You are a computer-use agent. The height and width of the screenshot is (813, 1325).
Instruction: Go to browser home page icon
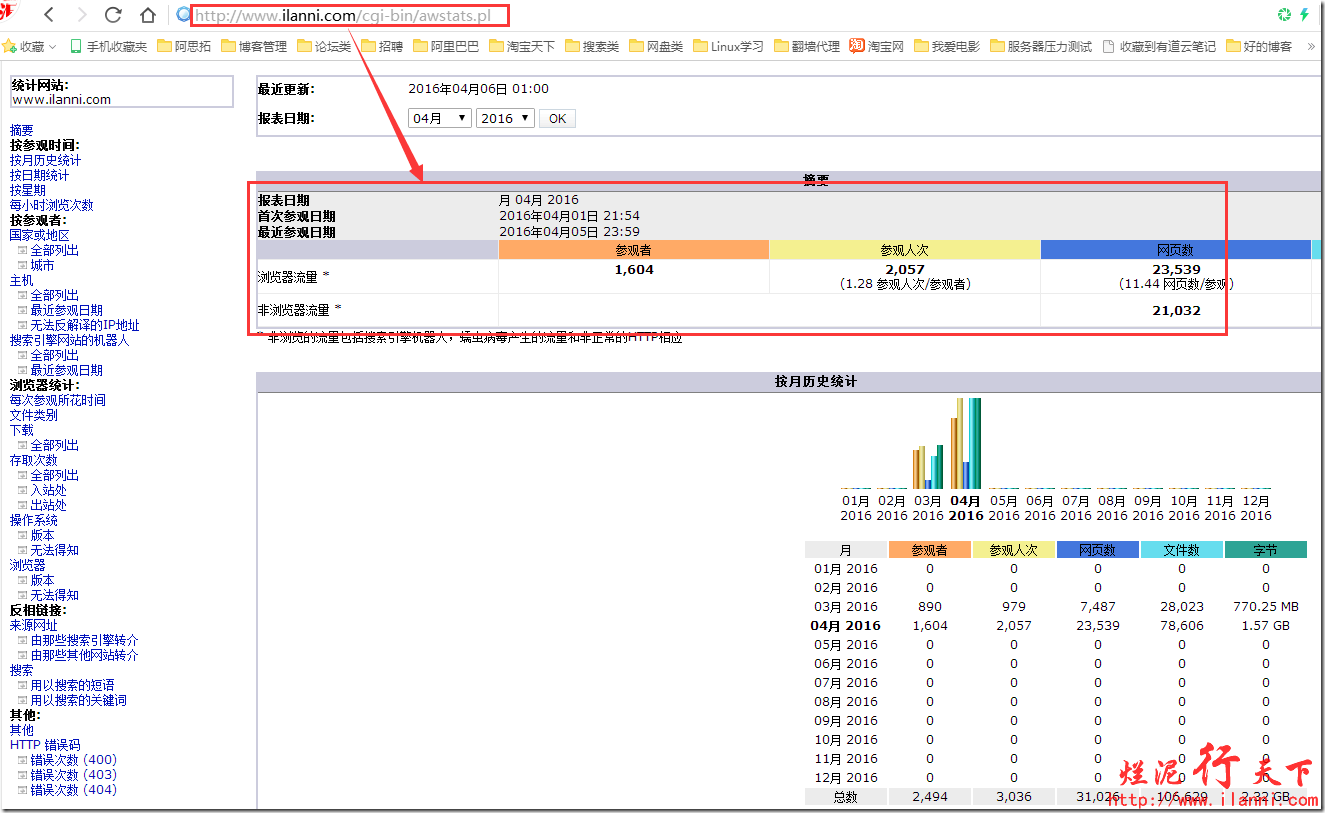(x=147, y=15)
